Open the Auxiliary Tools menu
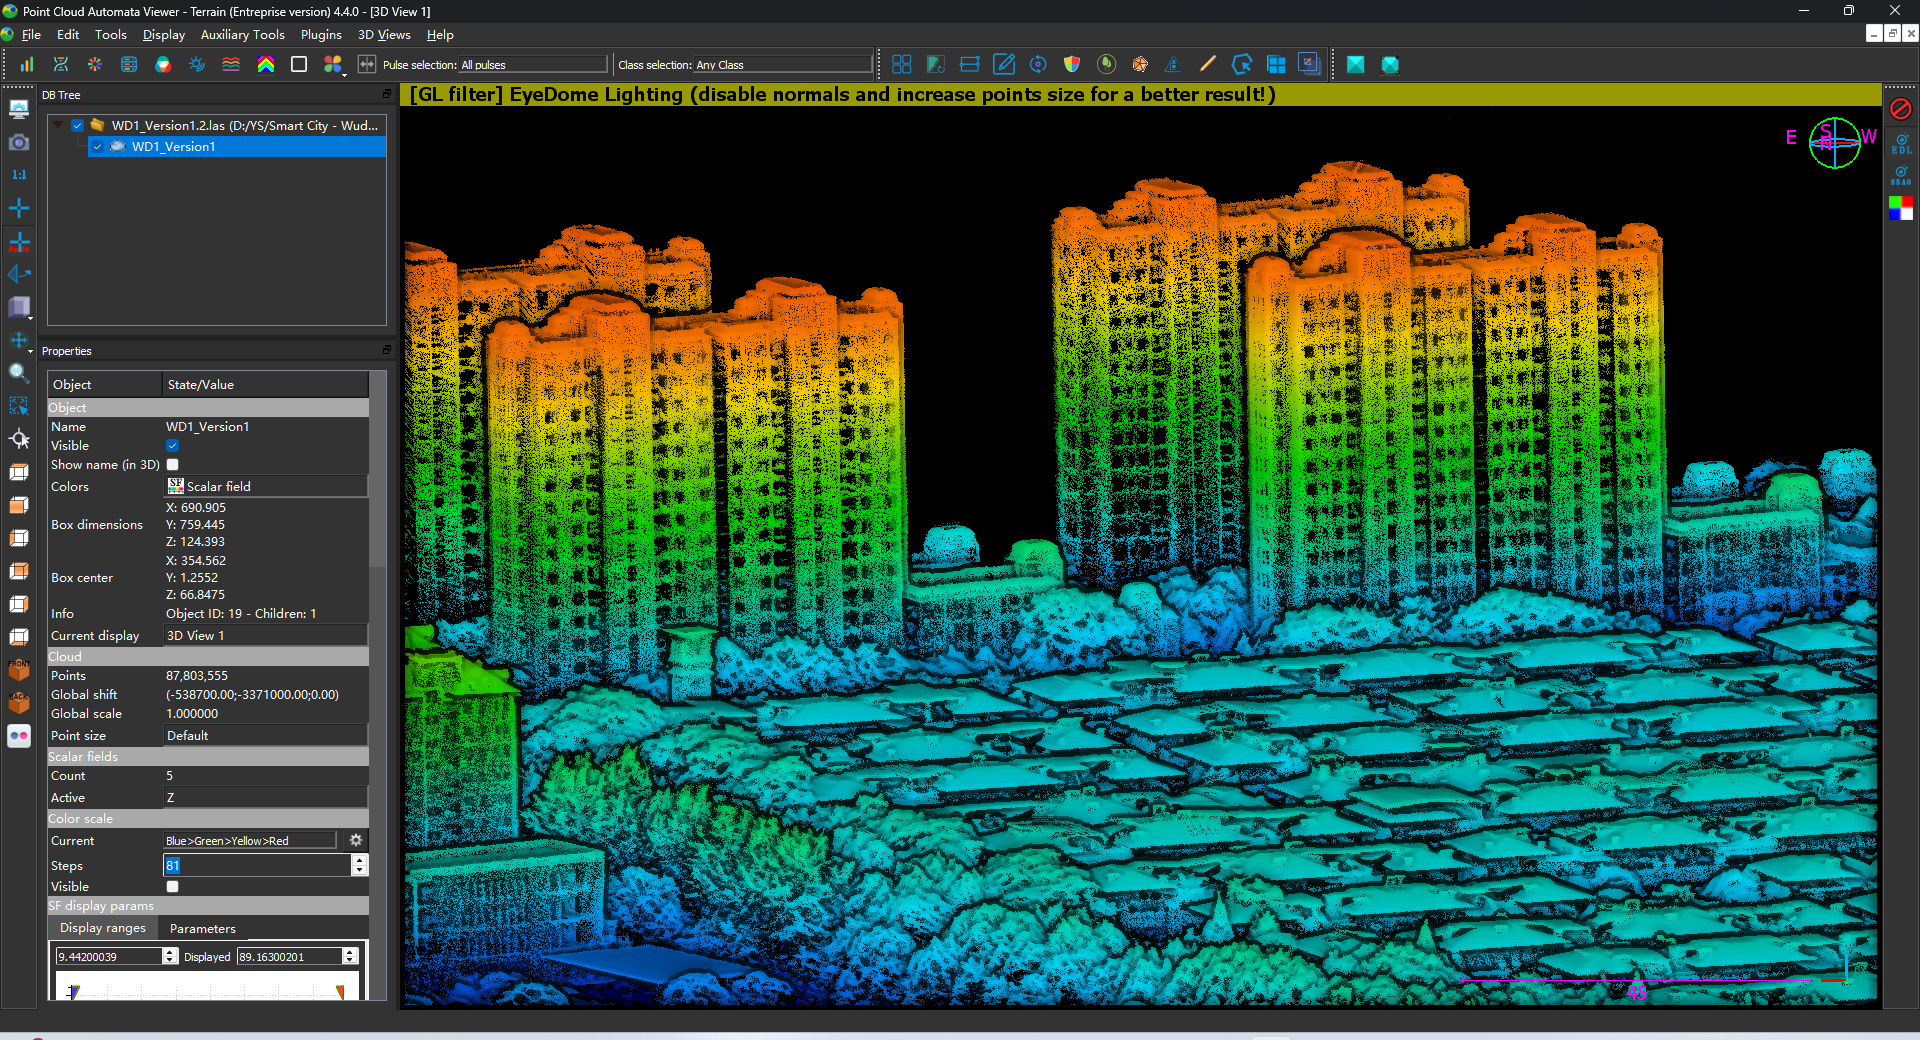 (242, 35)
